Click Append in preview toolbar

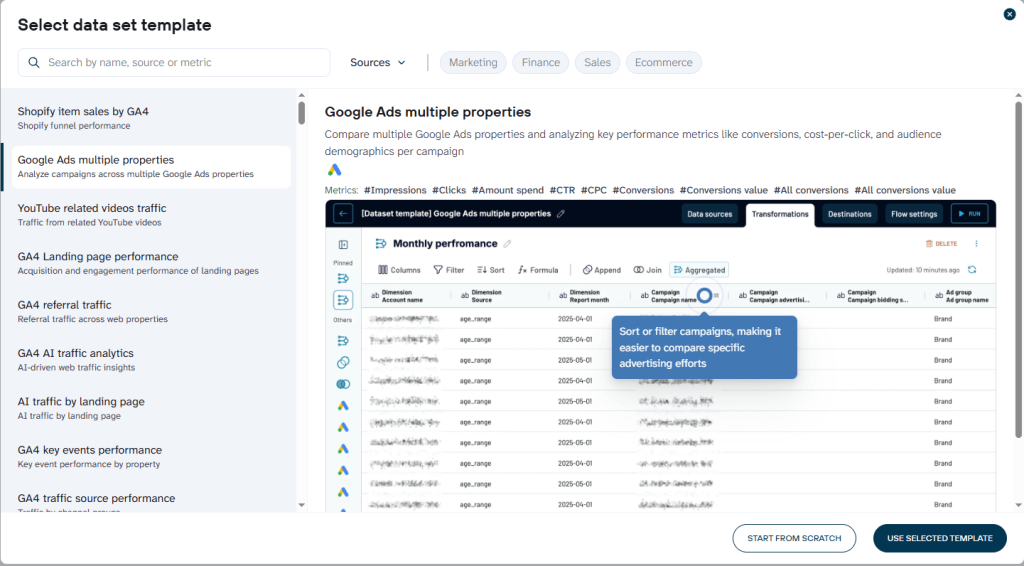[x=601, y=270]
